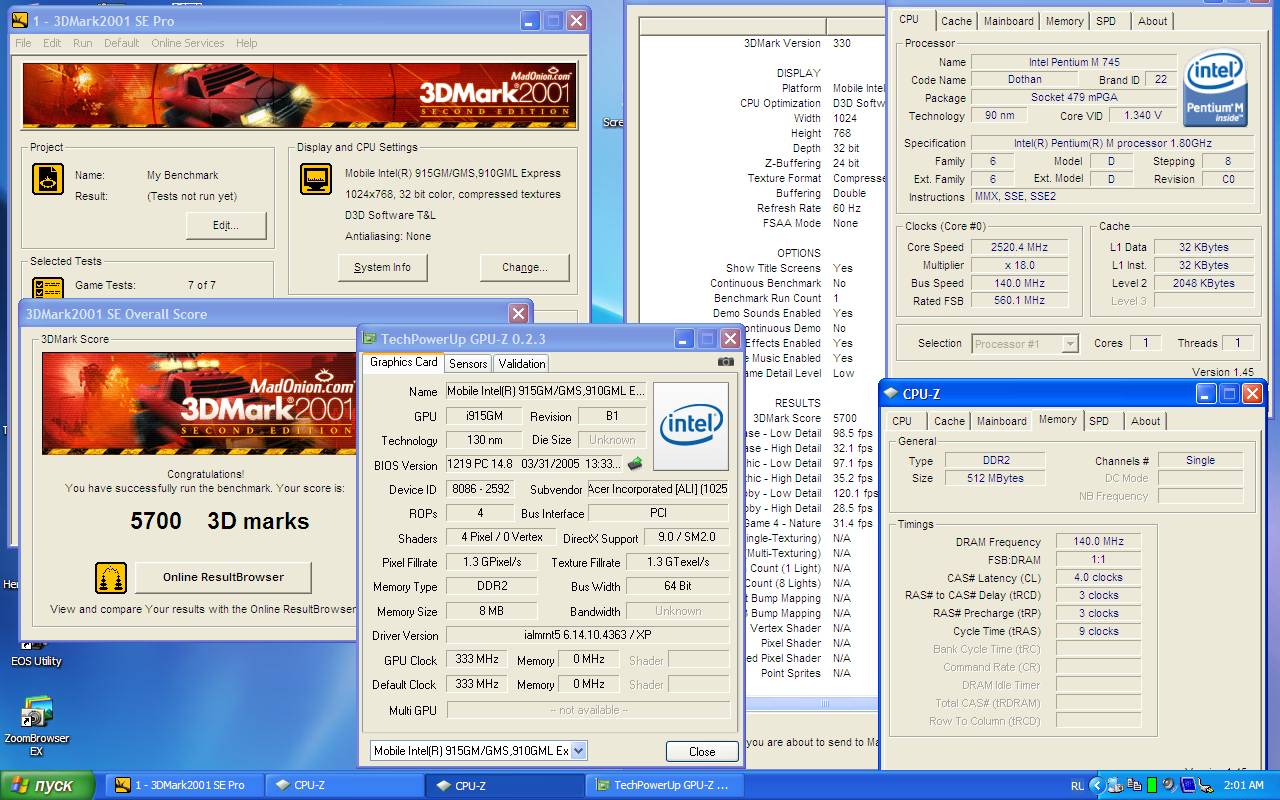Open Mainboard tab in the CPU-Z Memory timings window
The height and width of the screenshot is (800, 1280).
tap(1002, 421)
